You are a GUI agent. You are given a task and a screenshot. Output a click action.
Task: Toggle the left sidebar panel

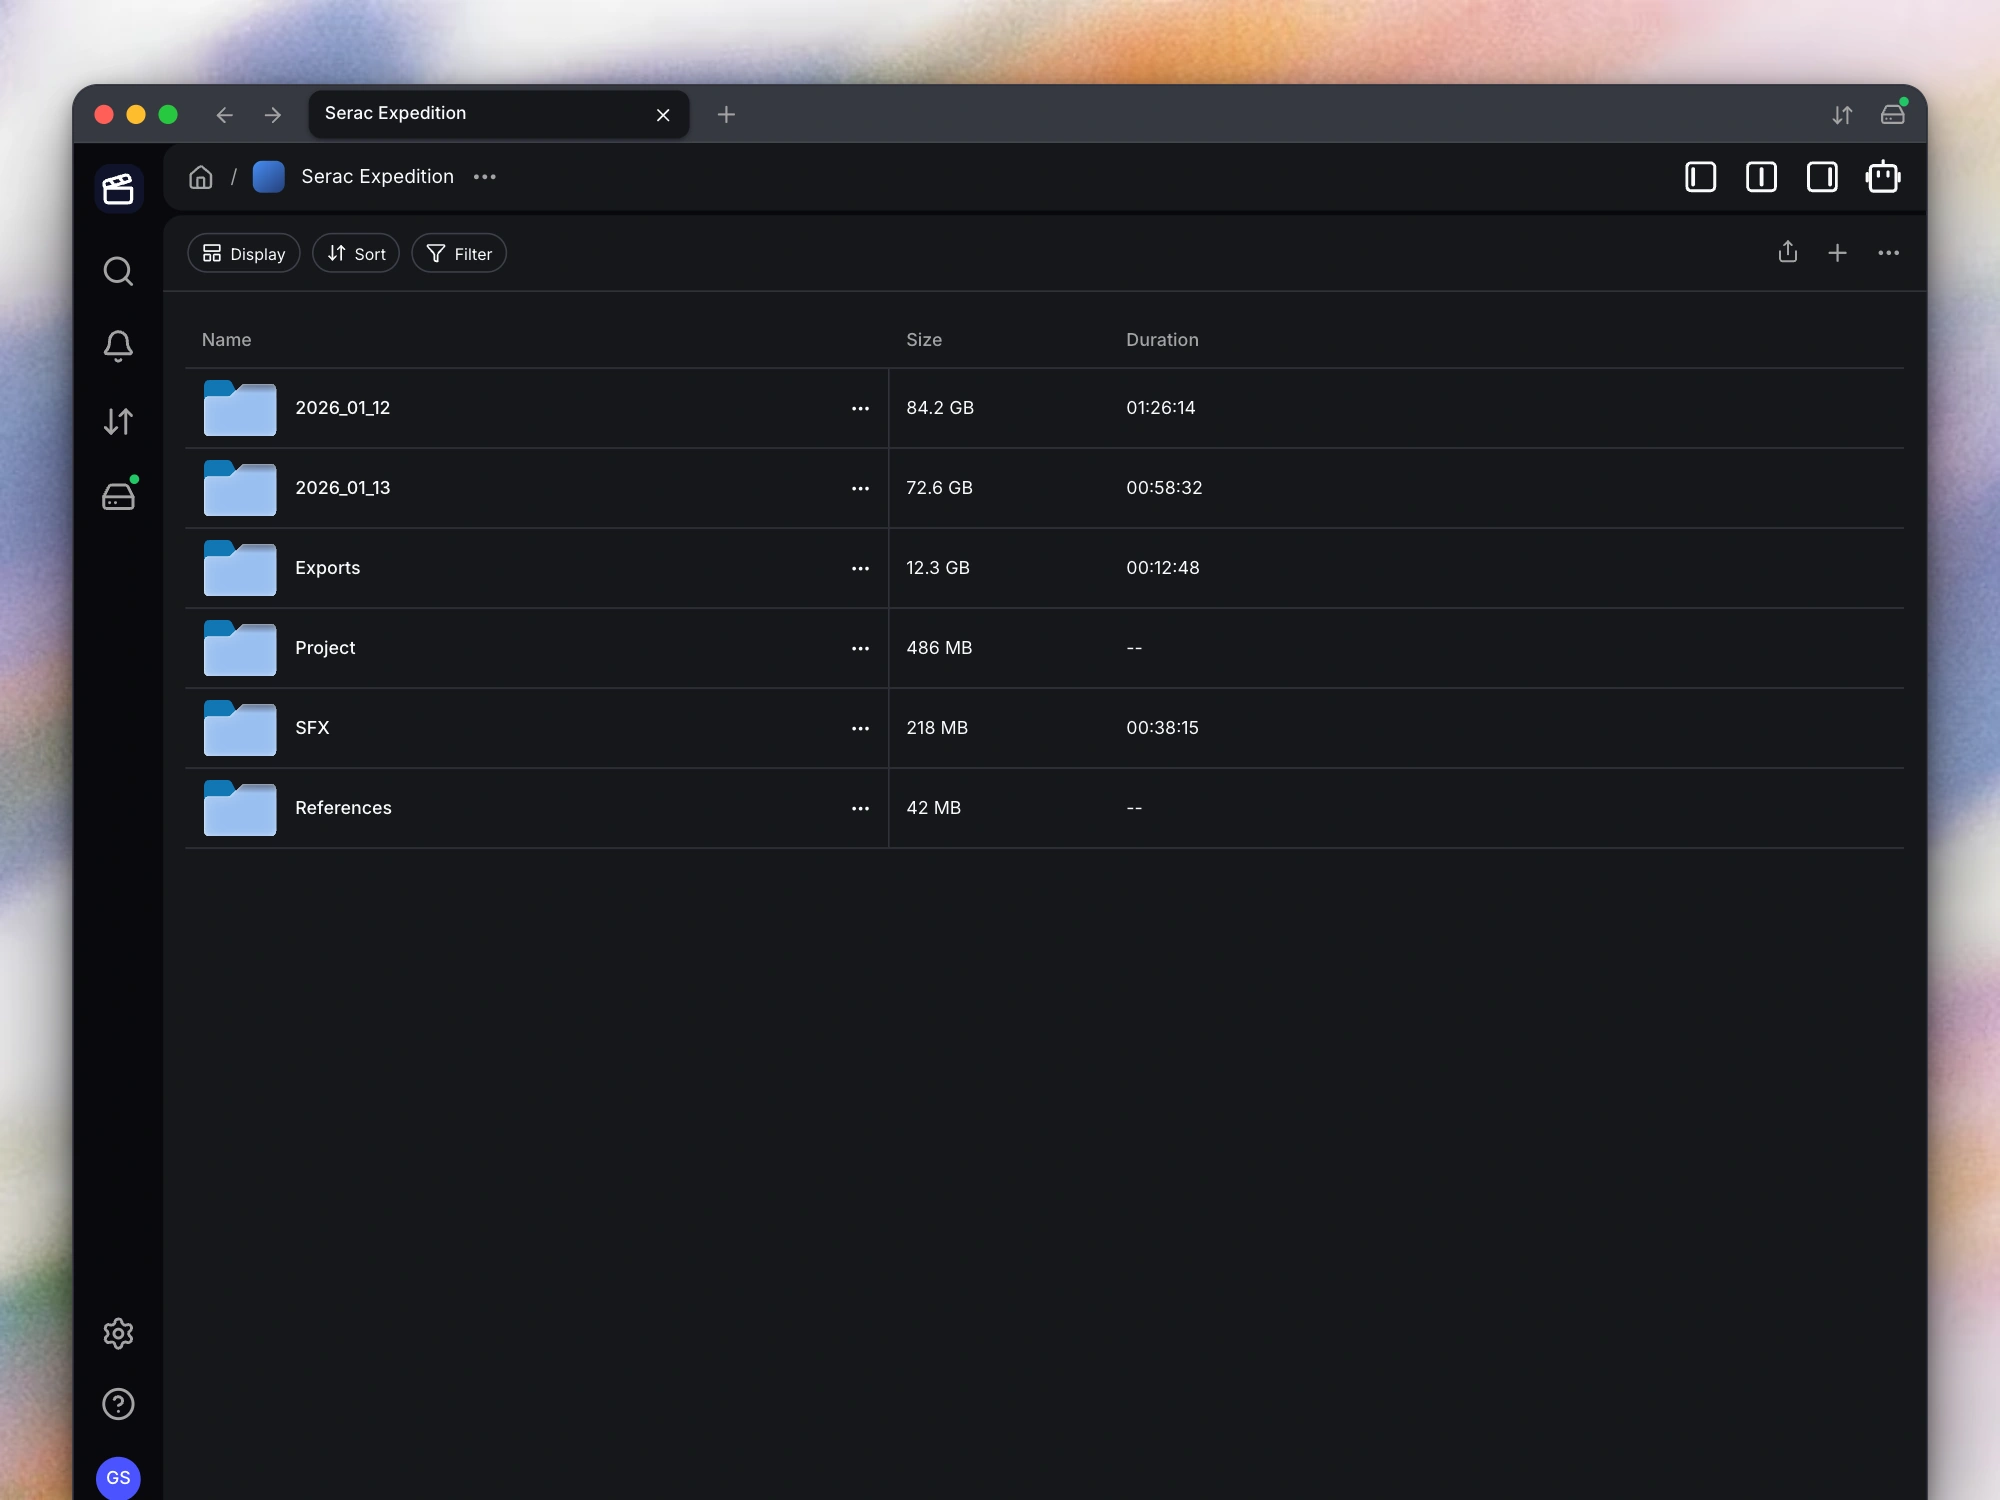(x=1700, y=177)
